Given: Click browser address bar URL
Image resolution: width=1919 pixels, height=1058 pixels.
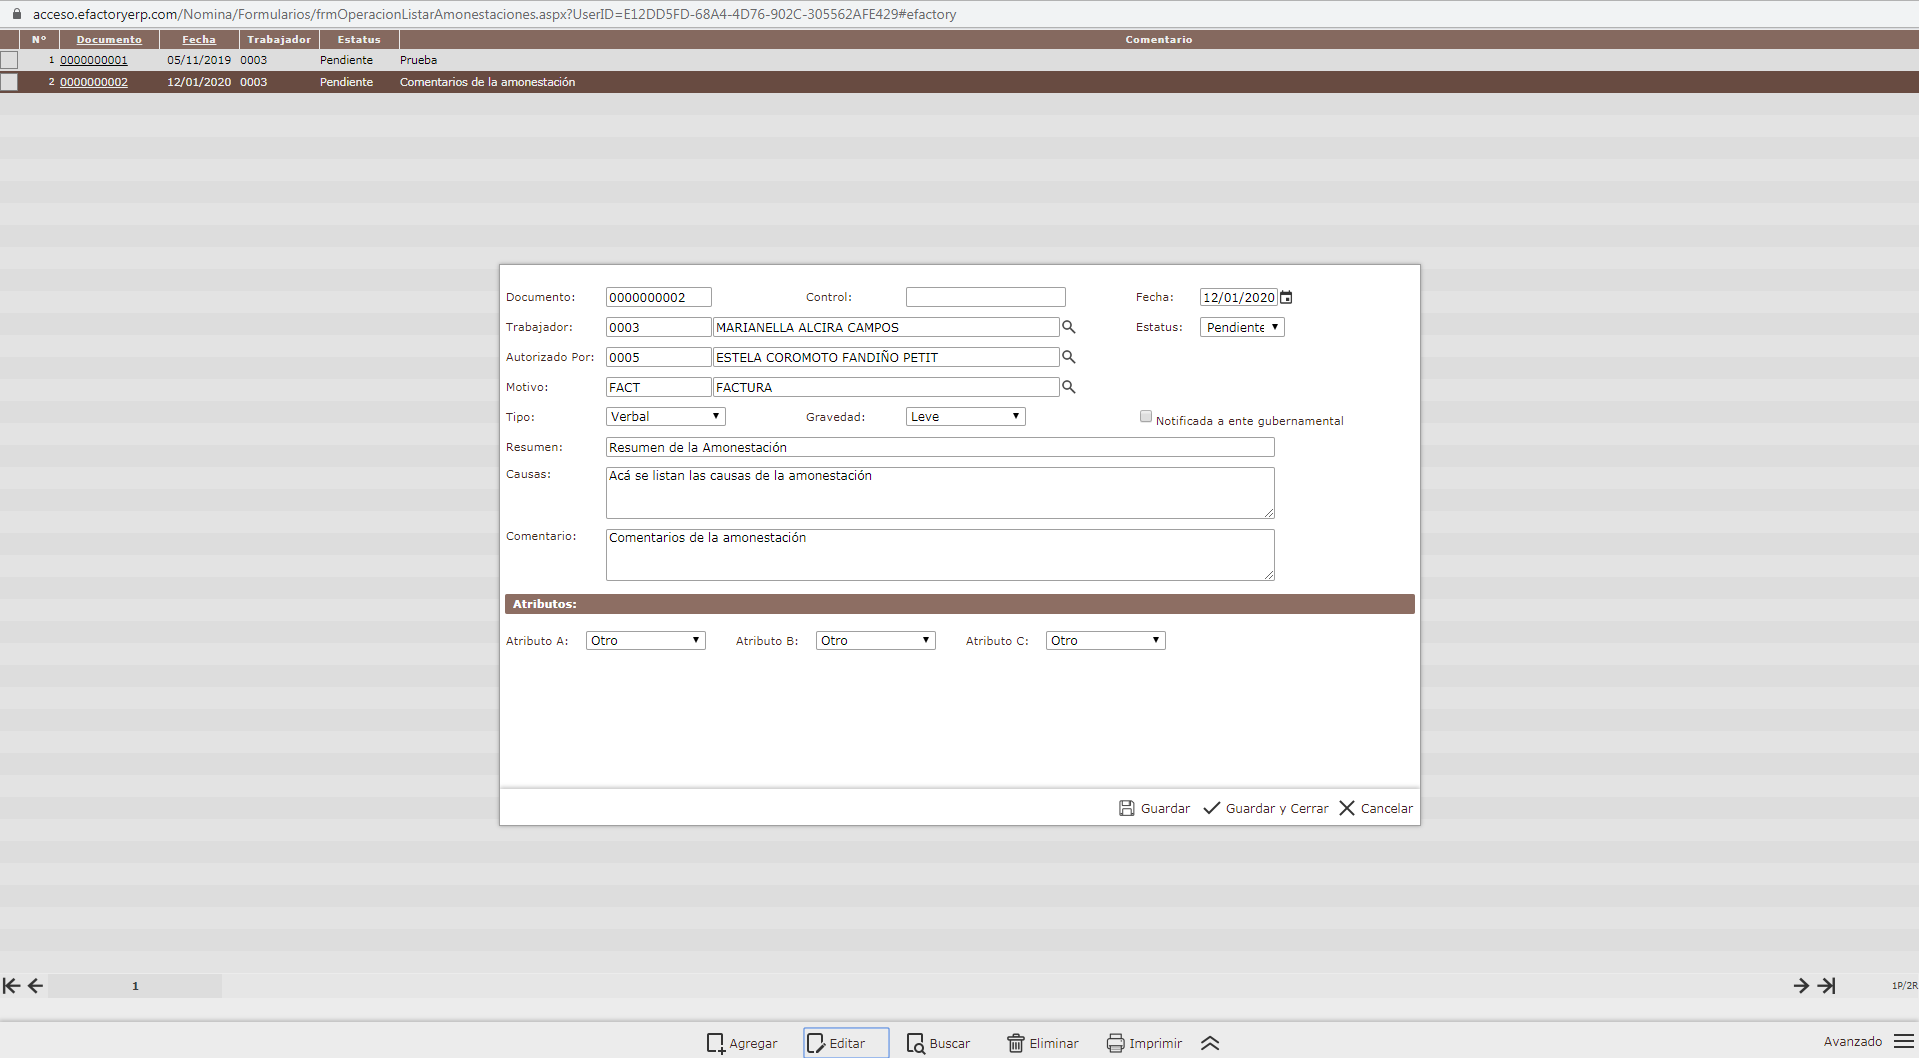Looking at the screenshot, I should [x=494, y=14].
